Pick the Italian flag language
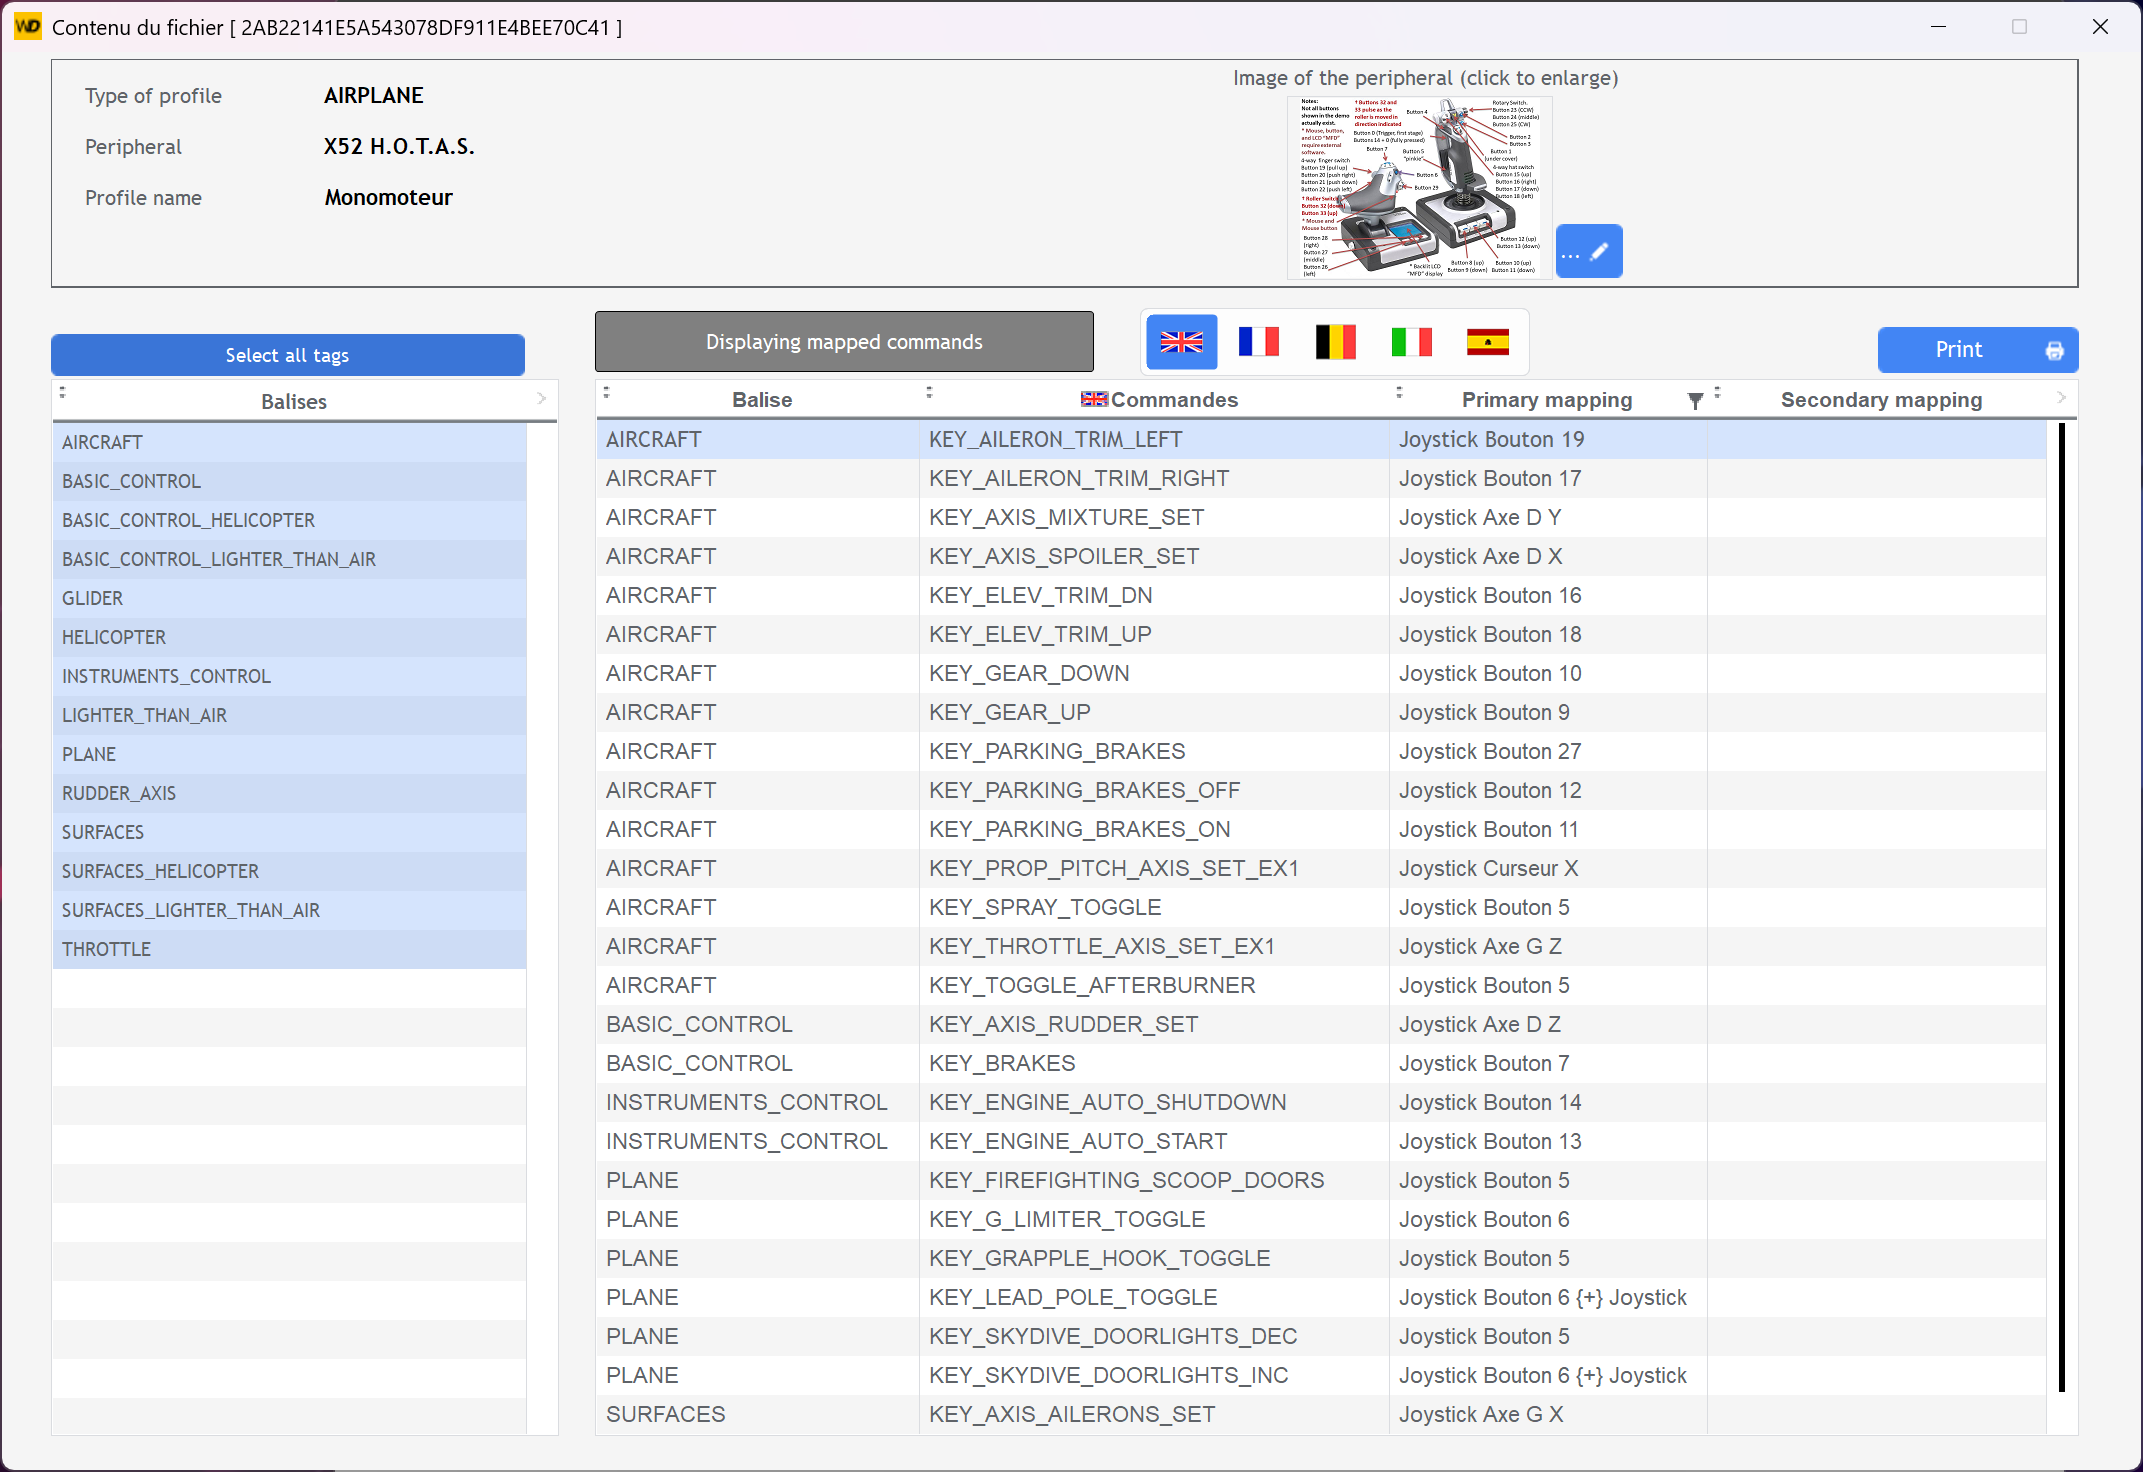This screenshot has height=1472, width=2143. click(1411, 343)
